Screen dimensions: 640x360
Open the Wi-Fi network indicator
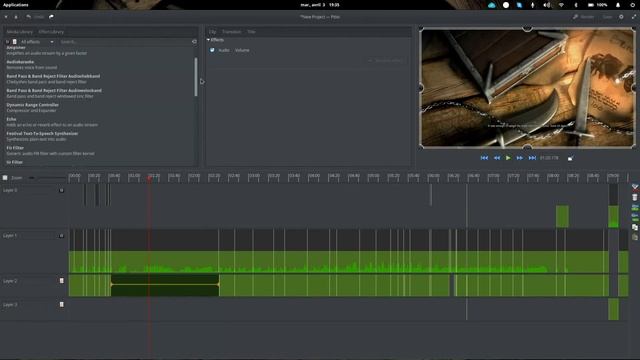coord(561,5)
